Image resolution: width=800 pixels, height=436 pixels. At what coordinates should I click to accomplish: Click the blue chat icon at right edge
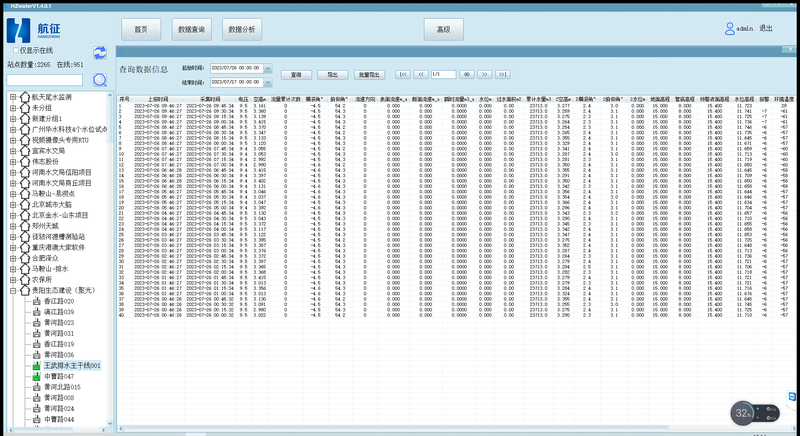click(792, 396)
